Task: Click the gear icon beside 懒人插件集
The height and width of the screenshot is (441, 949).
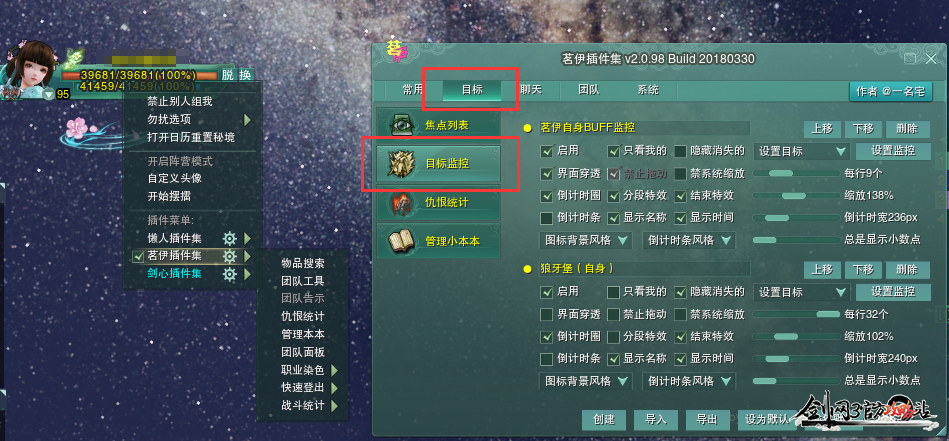Action: (229, 238)
